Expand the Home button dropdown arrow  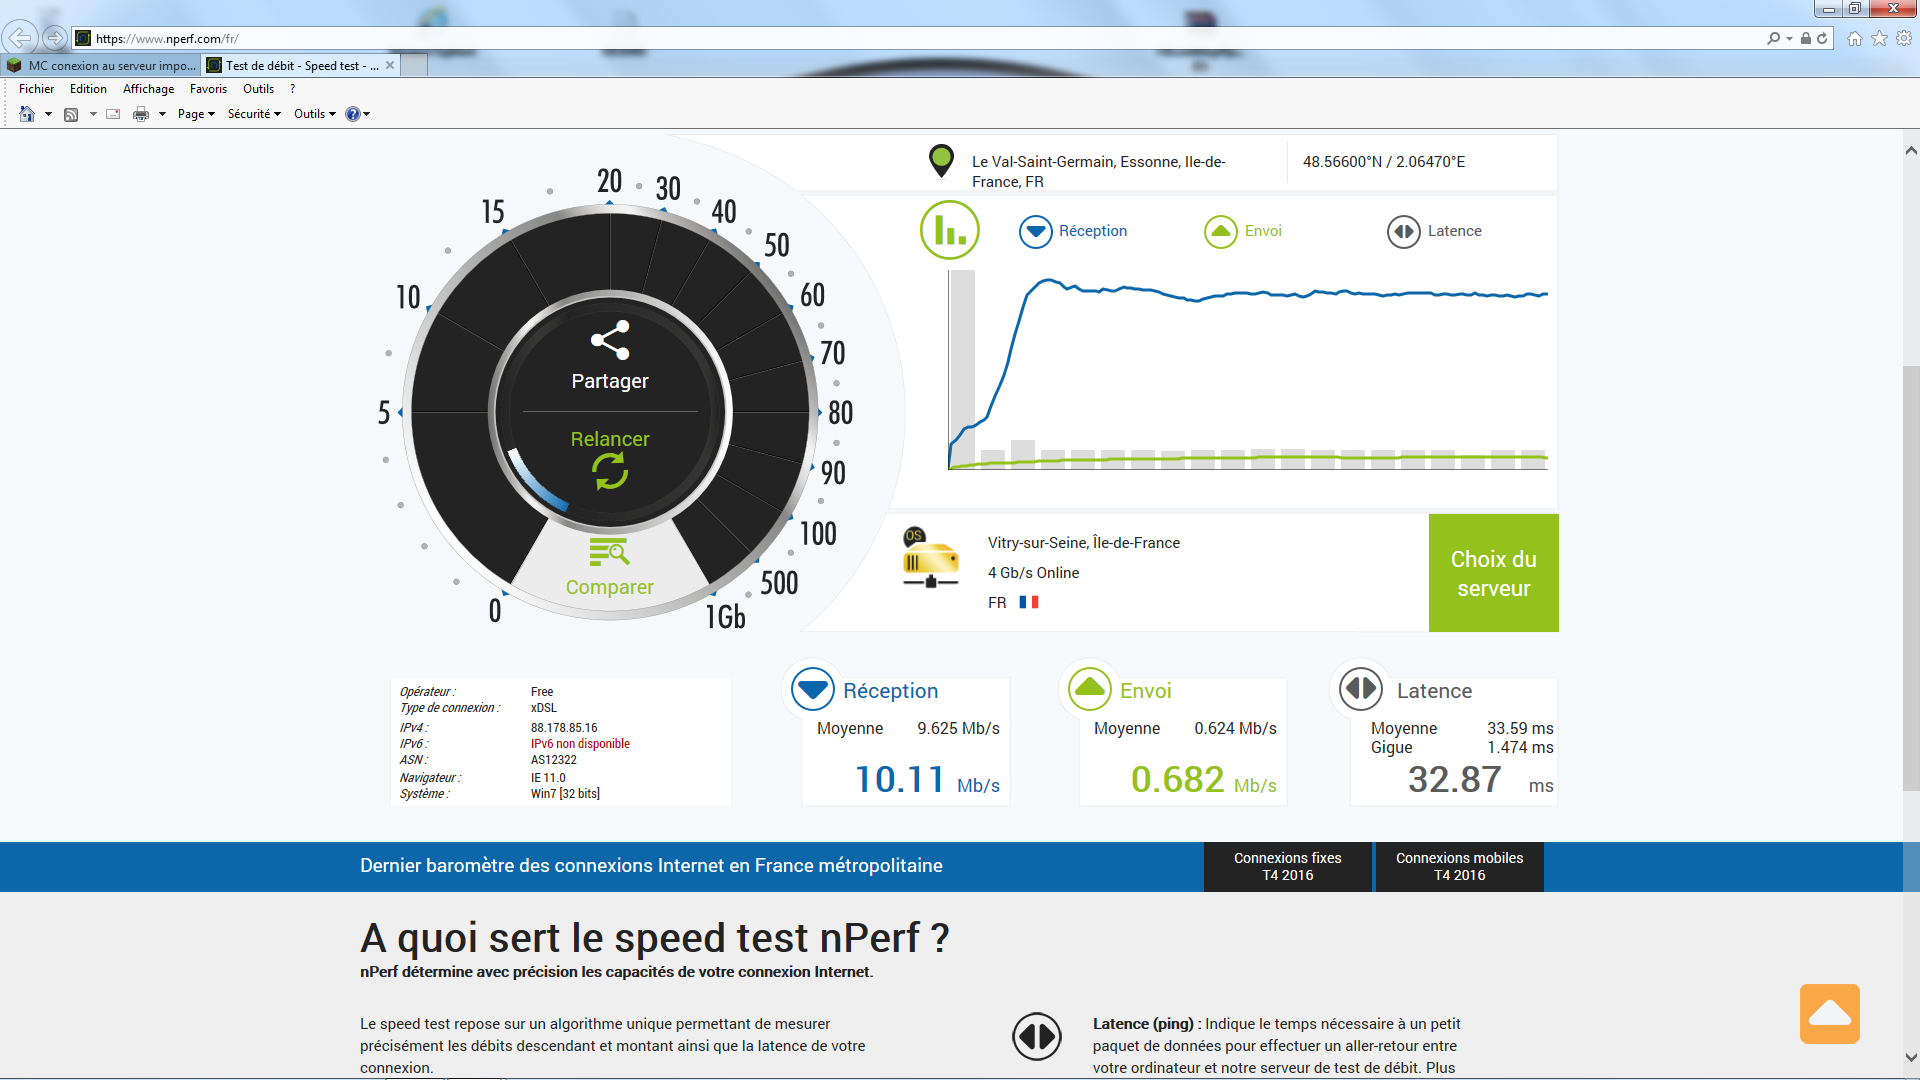tap(48, 114)
